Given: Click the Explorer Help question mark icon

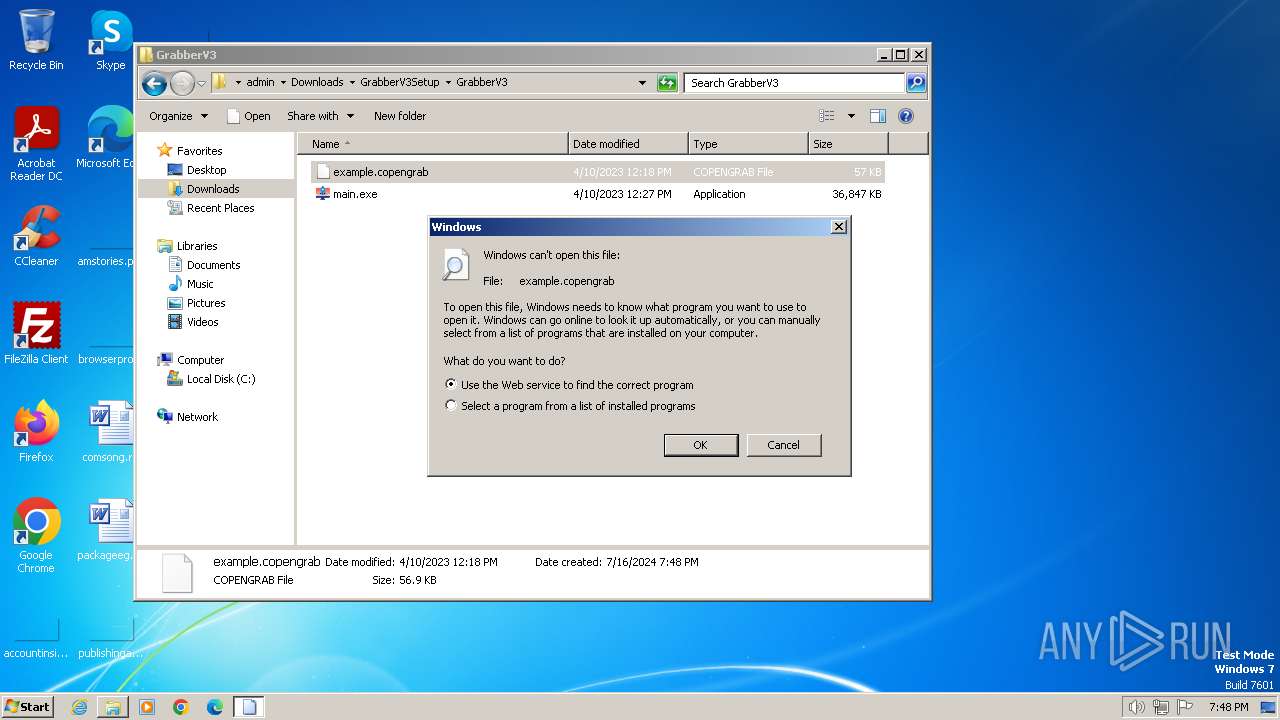Looking at the screenshot, I should pos(906,116).
